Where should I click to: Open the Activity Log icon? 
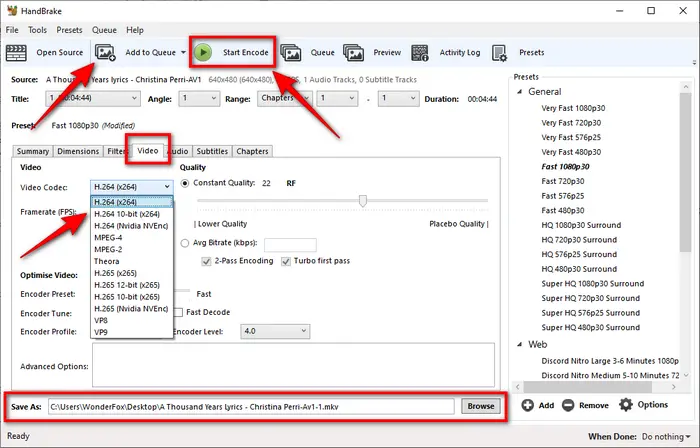point(421,52)
